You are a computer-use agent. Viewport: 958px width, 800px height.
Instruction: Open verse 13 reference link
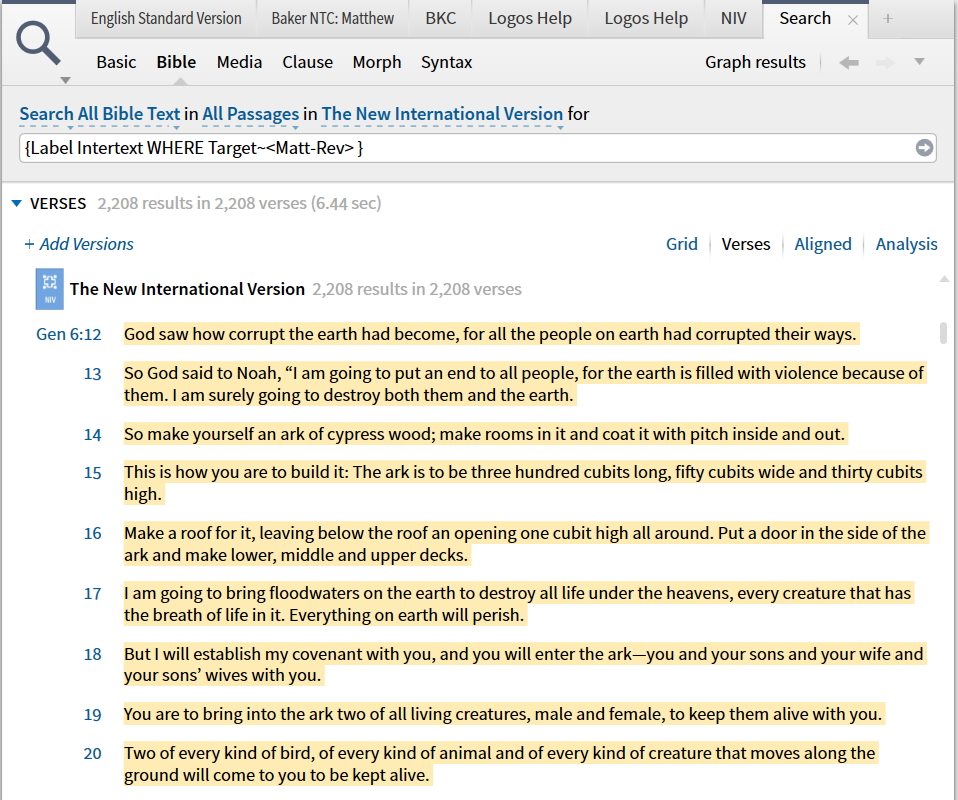pyautogui.click(x=92, y=374)
